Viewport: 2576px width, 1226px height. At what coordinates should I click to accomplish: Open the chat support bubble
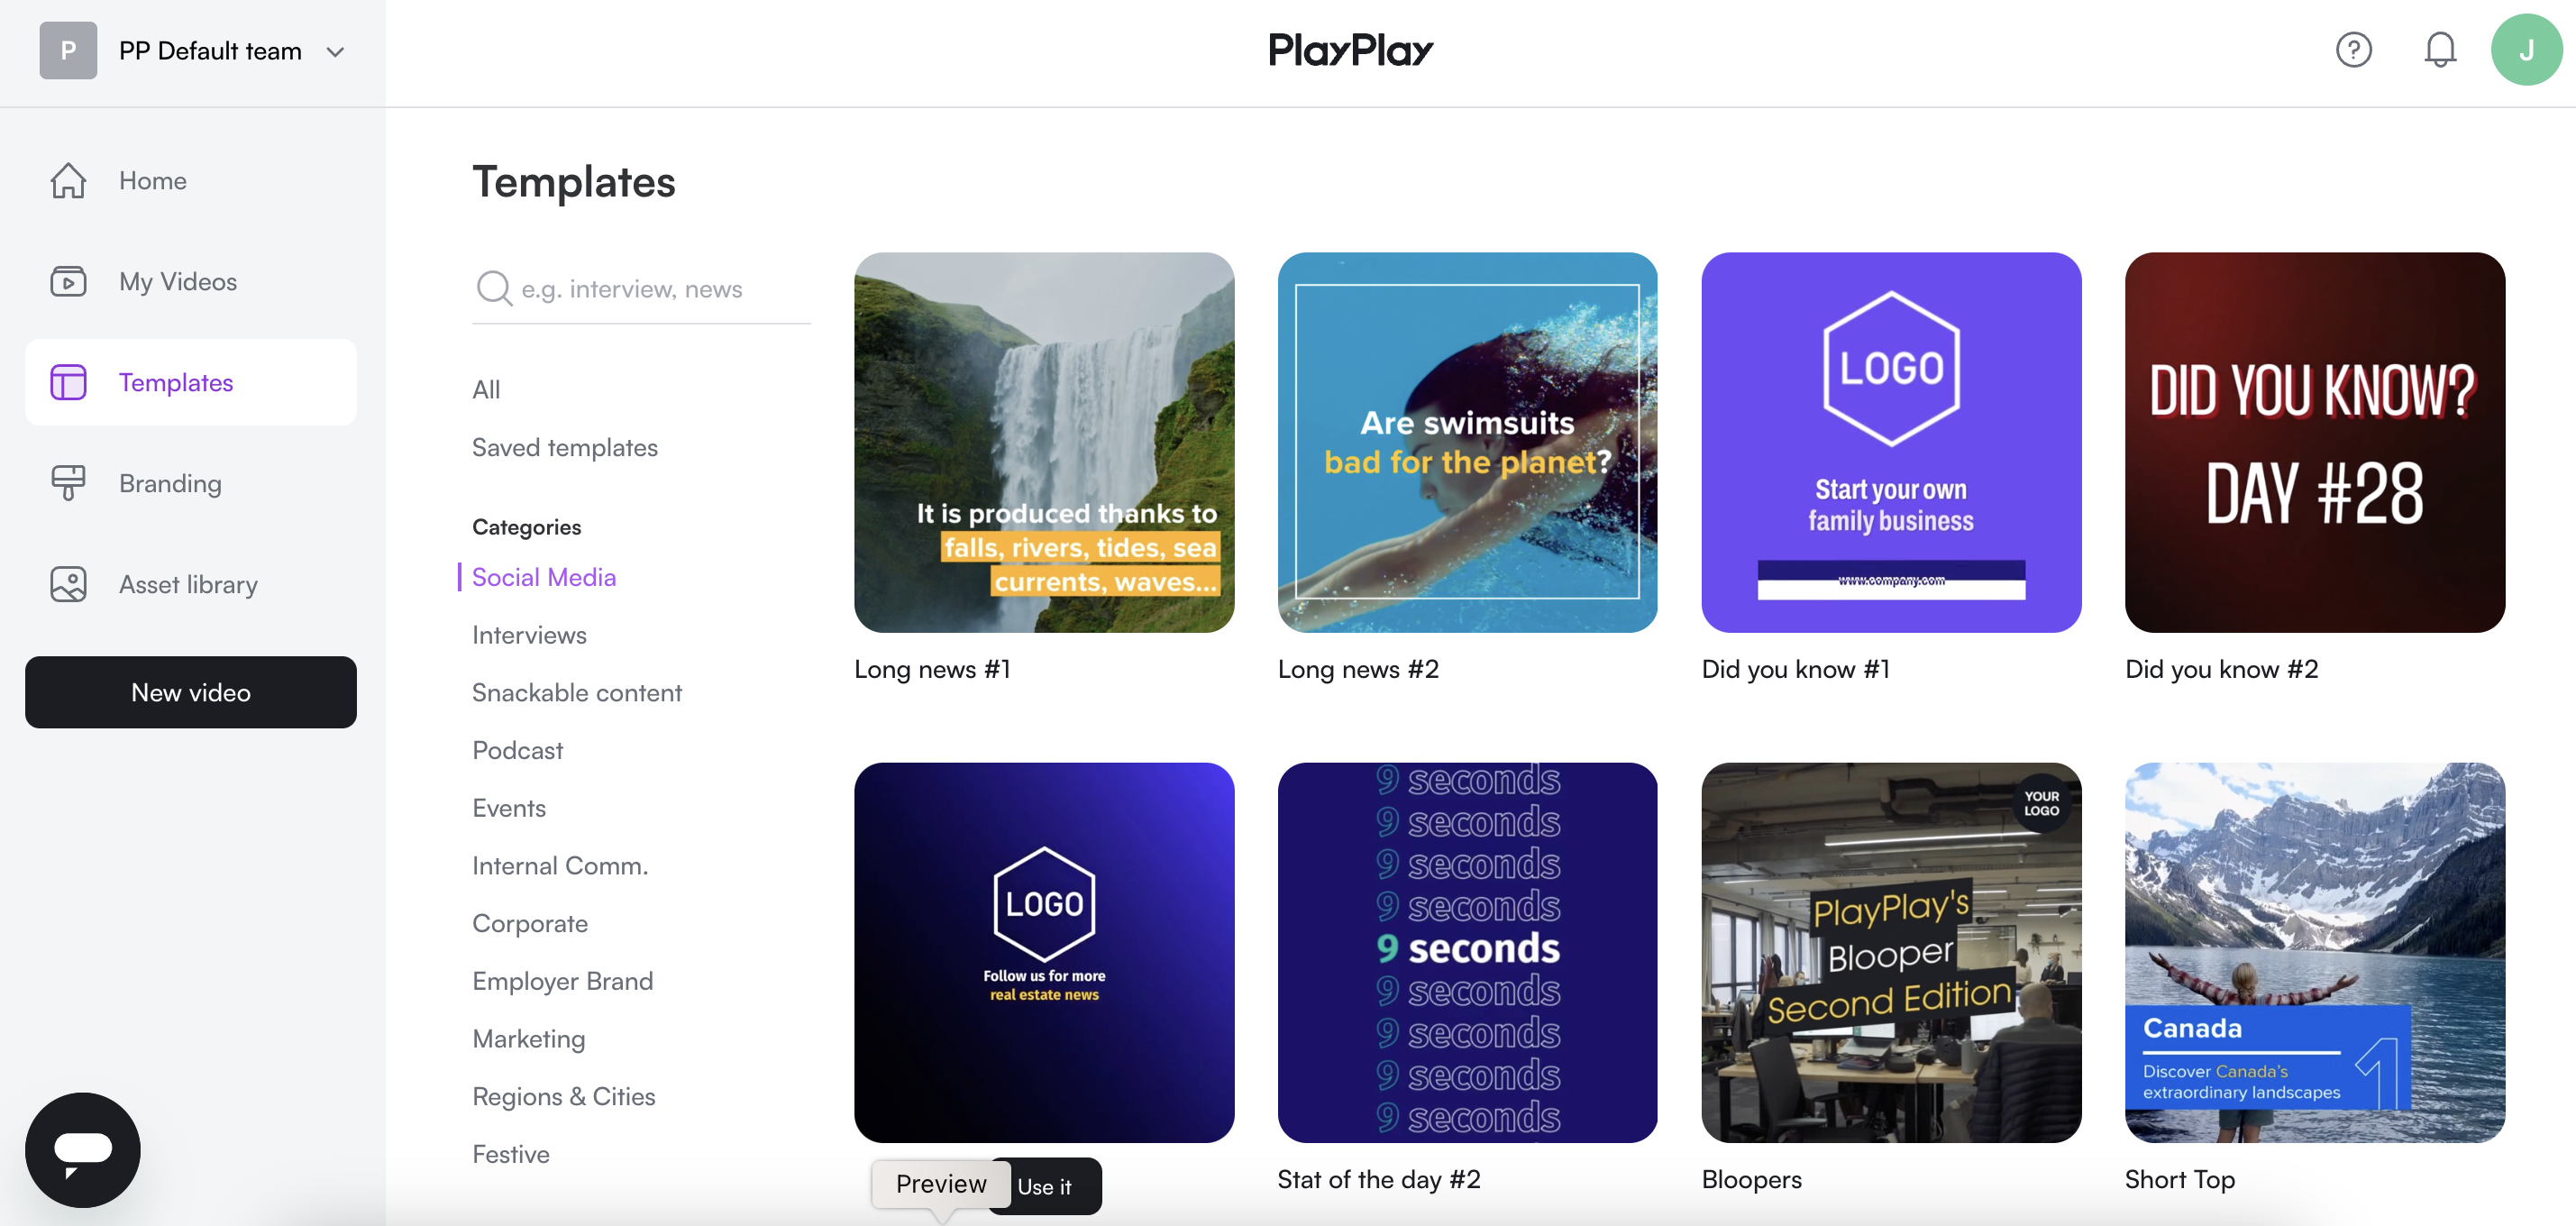point(83,1149)
